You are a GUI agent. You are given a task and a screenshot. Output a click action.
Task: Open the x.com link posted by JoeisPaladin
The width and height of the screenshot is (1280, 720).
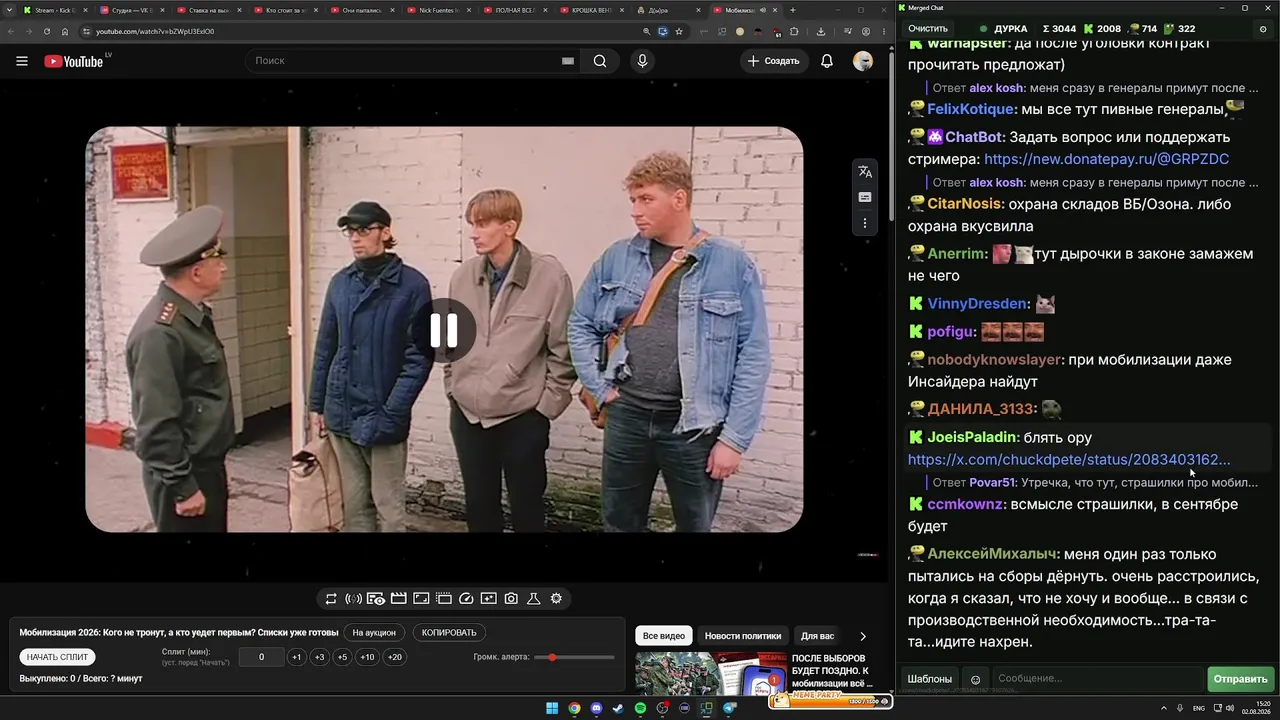[x=1069, y=460]
